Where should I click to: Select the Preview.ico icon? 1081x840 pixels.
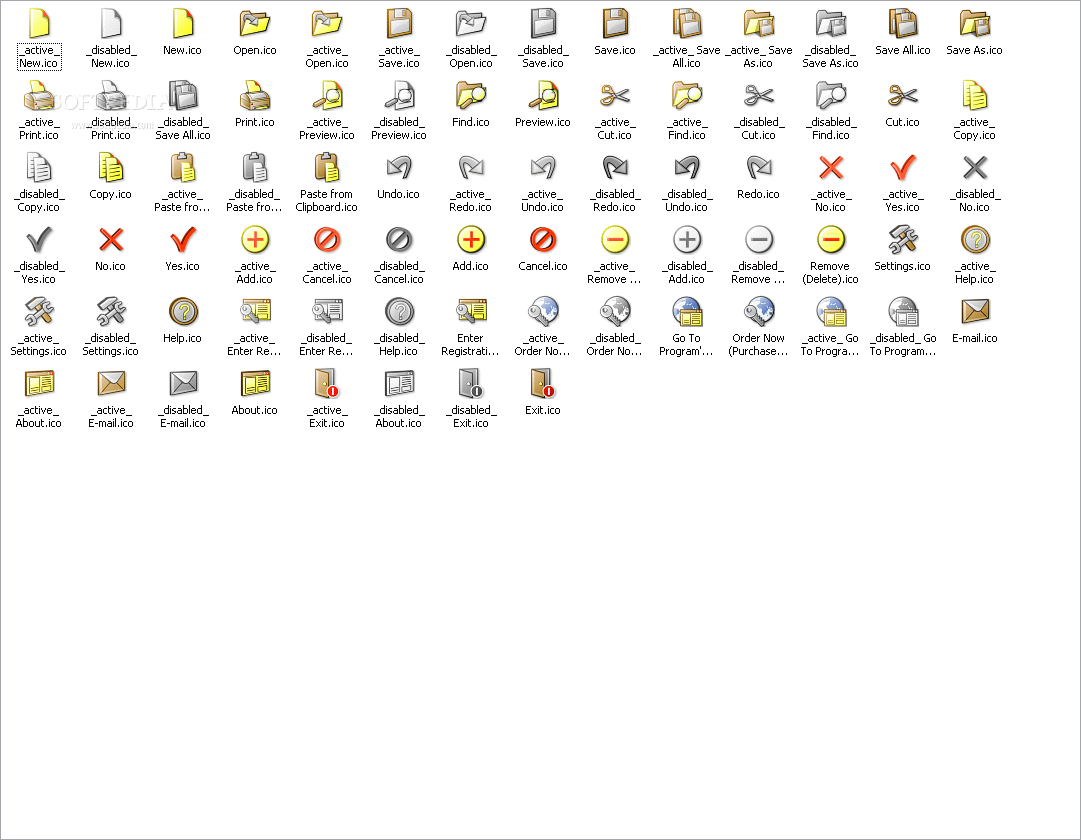(x=543, y=95)
